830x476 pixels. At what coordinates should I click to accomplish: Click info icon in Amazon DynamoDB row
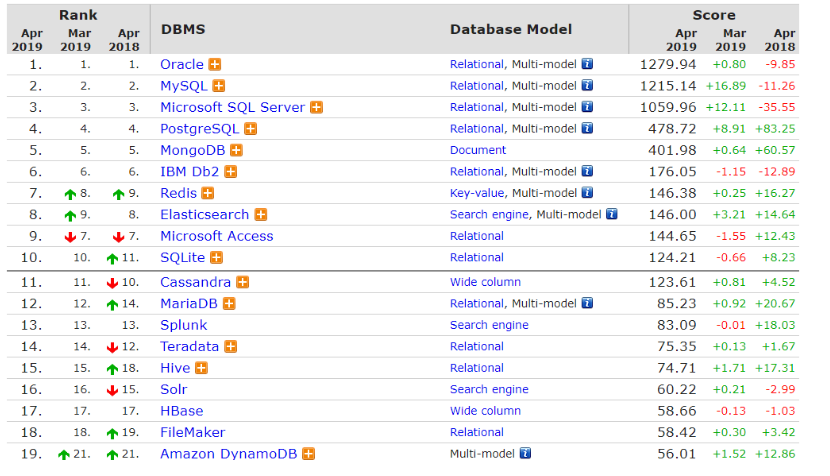click(524, 454)
